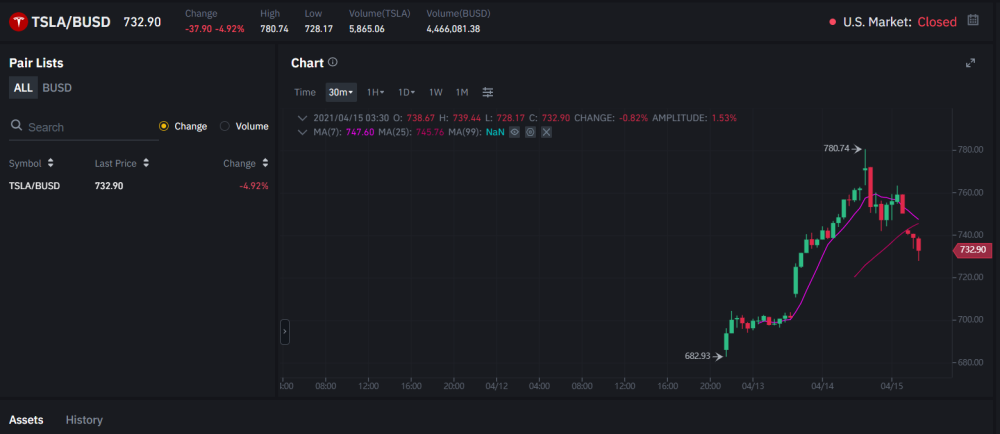Click the Tesla logo icon

18,22
